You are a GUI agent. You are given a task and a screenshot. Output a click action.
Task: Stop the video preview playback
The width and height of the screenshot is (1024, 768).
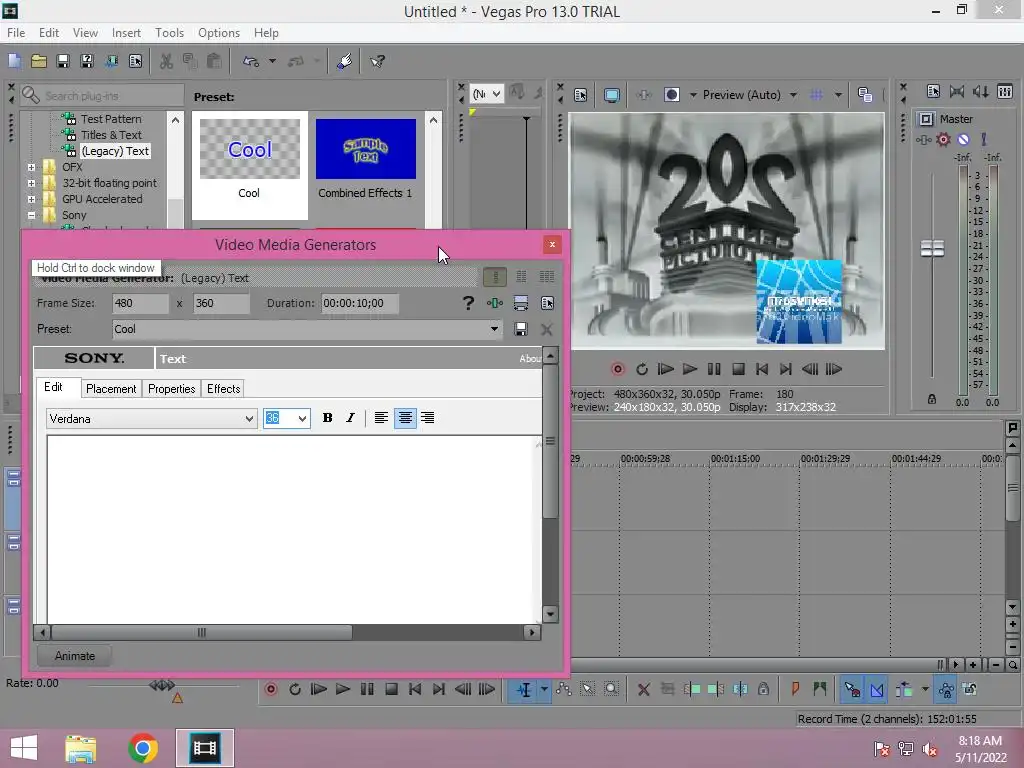[x=738, y=369]
